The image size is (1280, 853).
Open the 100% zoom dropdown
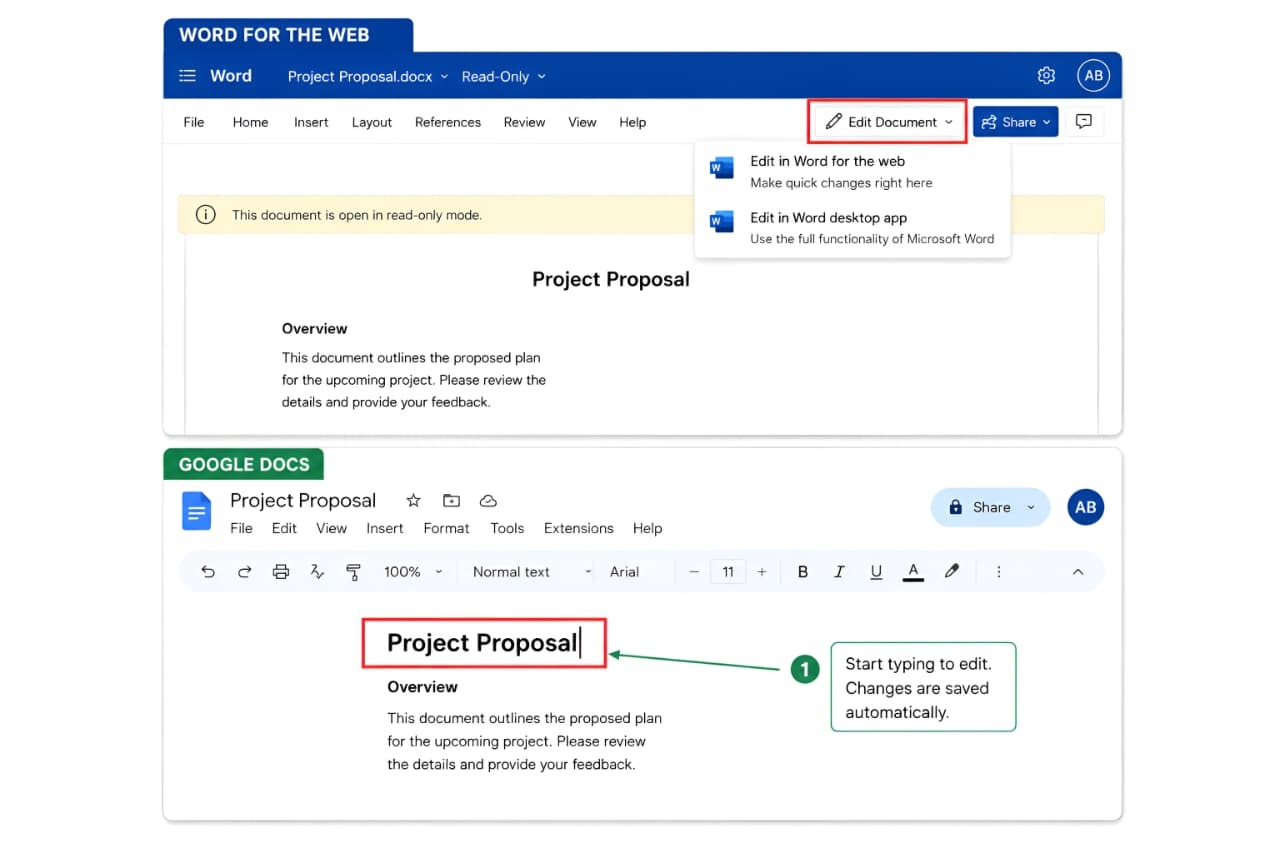(x=413, y=572)
